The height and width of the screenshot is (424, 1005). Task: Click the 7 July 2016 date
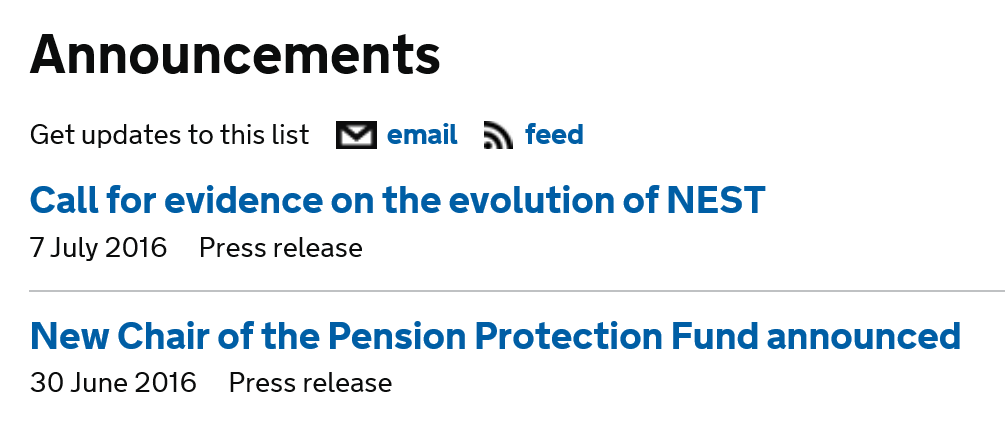click(x=98, y=248)
